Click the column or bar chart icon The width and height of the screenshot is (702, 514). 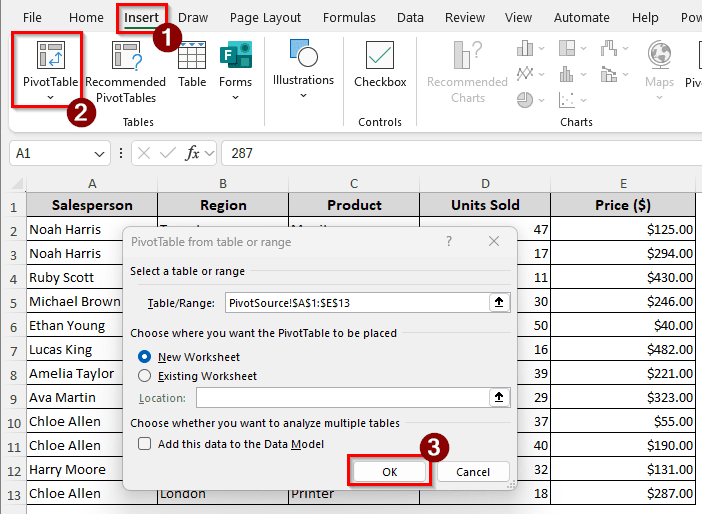pos(525,48)
